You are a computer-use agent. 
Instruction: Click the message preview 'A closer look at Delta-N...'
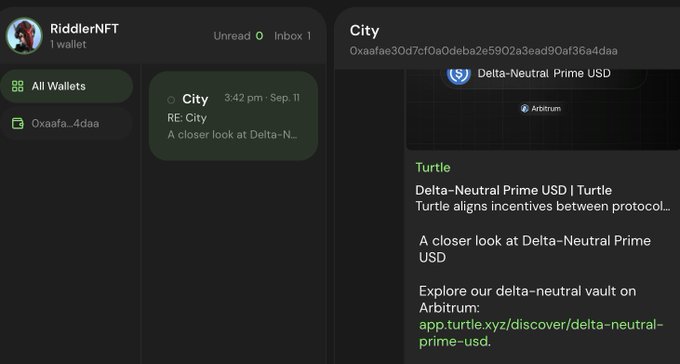point(232,134)
